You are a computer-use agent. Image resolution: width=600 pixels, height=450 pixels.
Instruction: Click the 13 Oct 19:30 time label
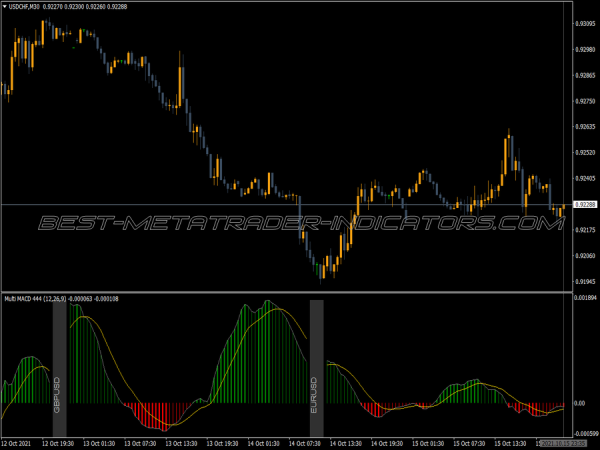223,443
